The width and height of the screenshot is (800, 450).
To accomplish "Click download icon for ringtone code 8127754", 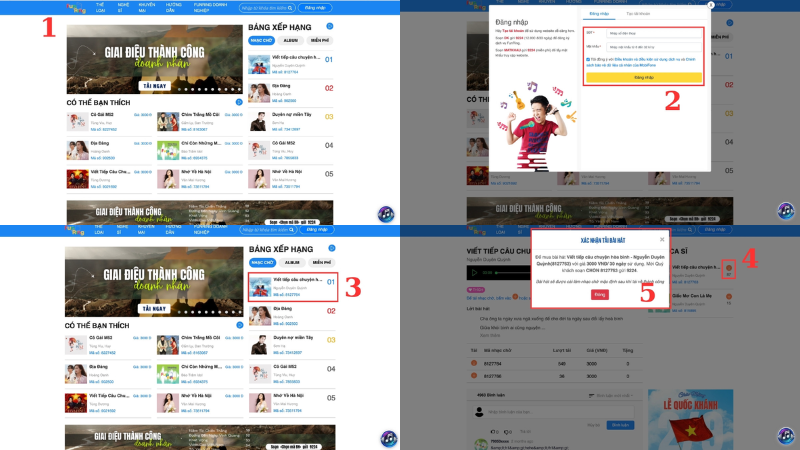I will 473,363.
